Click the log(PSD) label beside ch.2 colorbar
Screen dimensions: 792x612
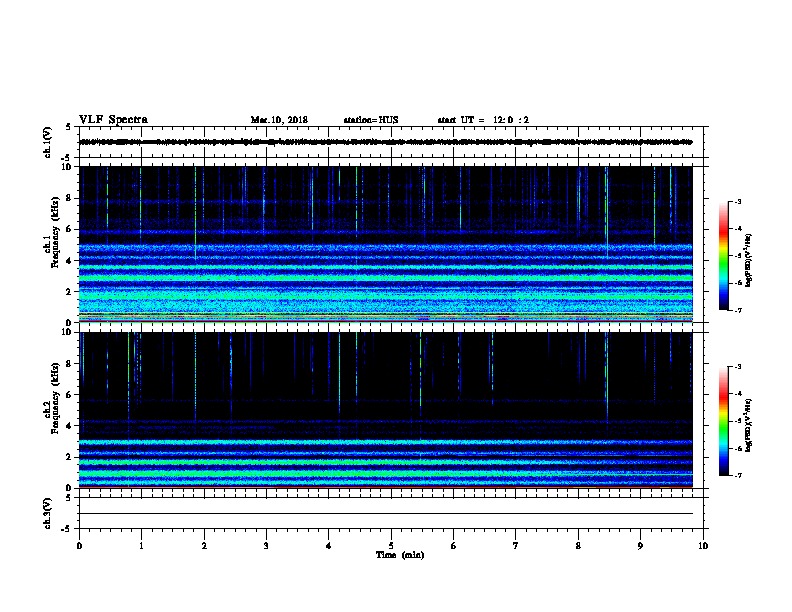(x=749, y=425)
